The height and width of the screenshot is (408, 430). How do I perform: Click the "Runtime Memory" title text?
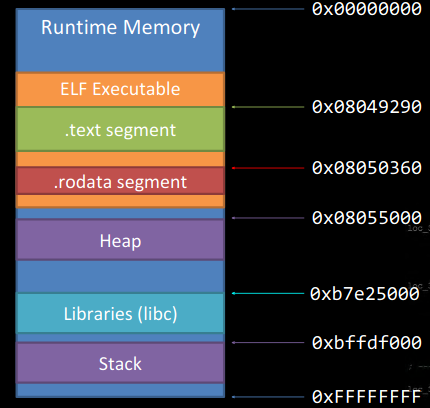pos(120,27)
